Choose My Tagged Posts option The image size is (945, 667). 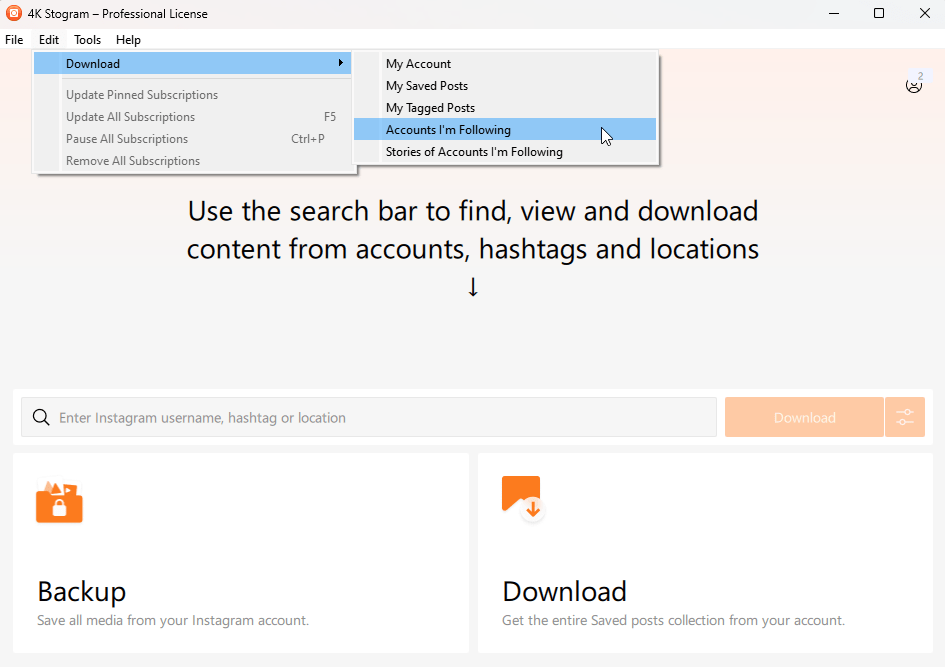pos(505,108)
